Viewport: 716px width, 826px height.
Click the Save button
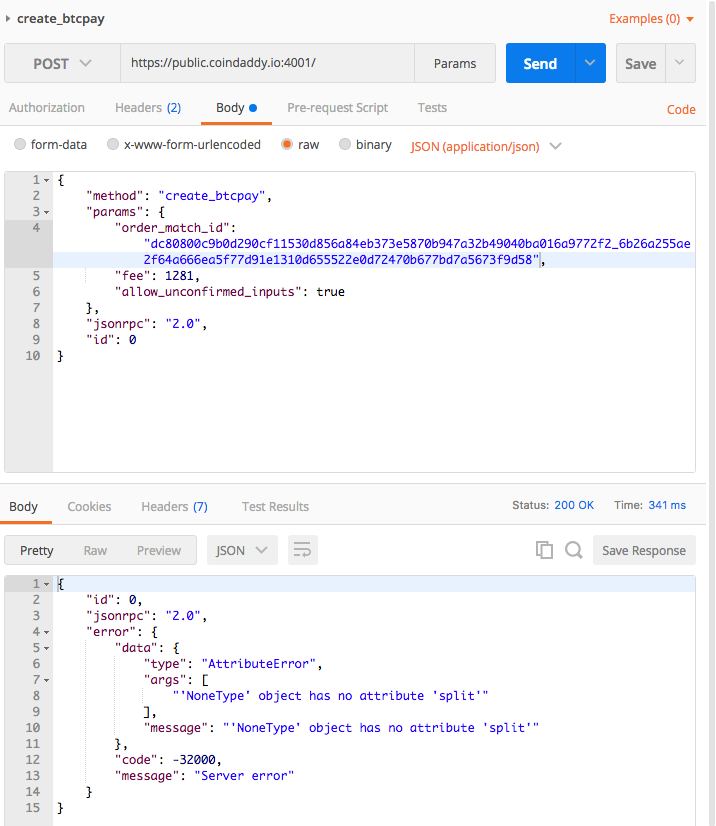tap(641, 63)
